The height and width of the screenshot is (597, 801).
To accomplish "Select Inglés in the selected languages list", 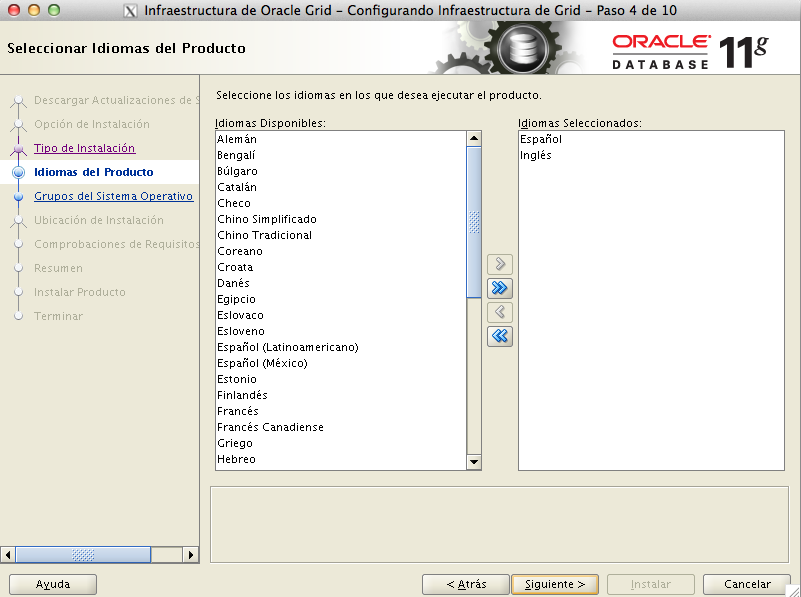I will tap(535, 155).
